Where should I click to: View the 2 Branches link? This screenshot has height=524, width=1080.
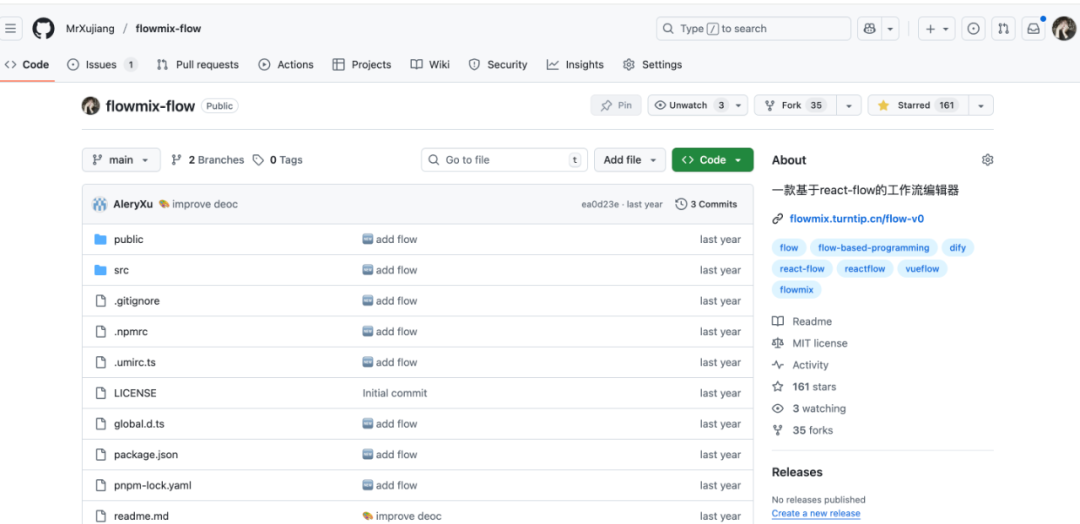207,160
